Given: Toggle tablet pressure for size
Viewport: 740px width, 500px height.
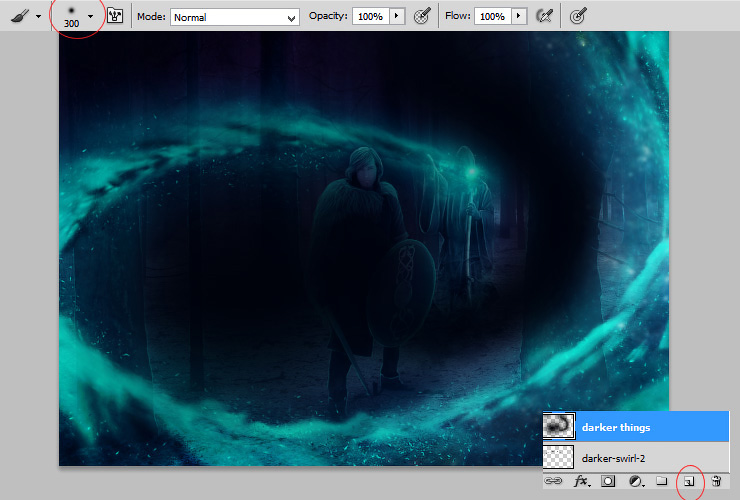Looking at the screenshot, I should coord(578,17).
